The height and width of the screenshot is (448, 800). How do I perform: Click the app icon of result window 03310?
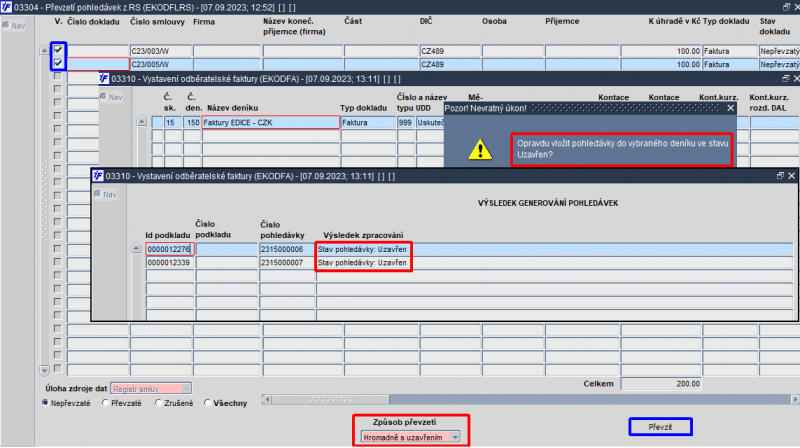(x=97, y=176)
